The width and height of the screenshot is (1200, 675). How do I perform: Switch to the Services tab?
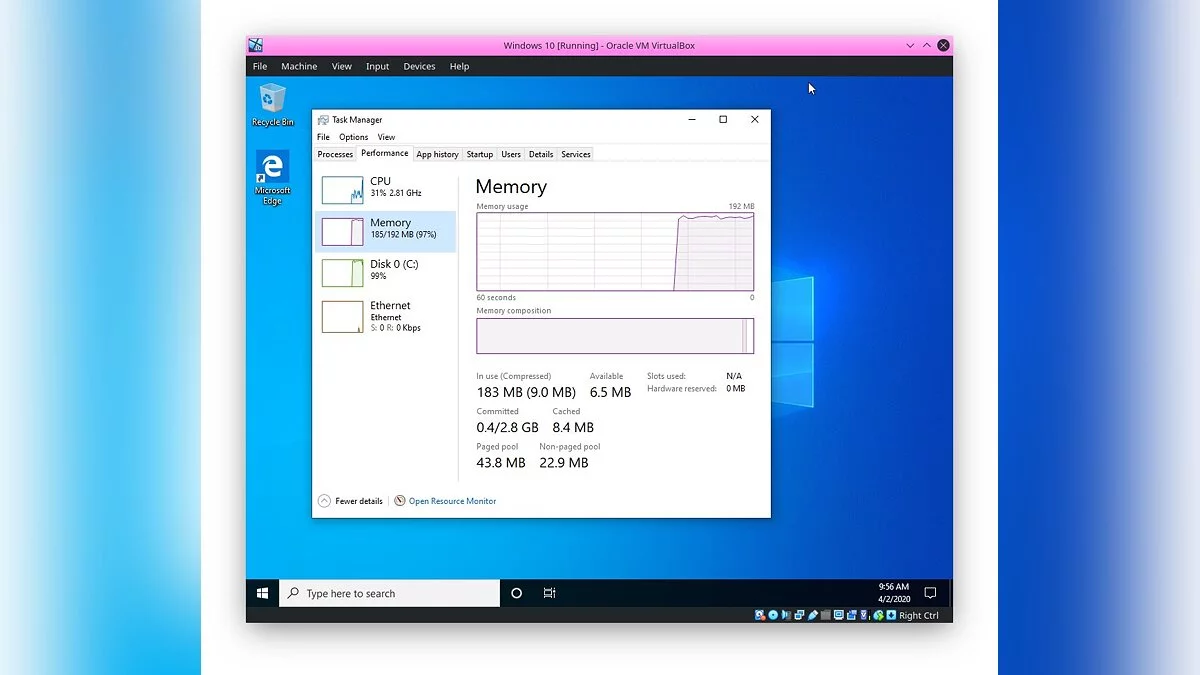(576, 154)
